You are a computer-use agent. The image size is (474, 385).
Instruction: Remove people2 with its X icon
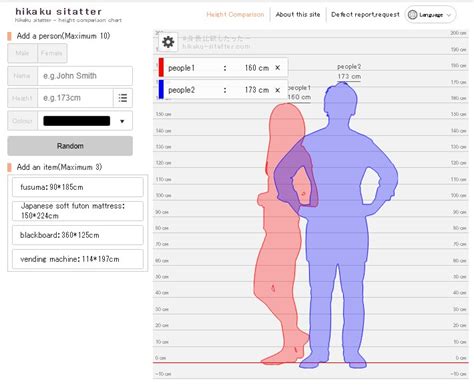(x=277, y=90)
